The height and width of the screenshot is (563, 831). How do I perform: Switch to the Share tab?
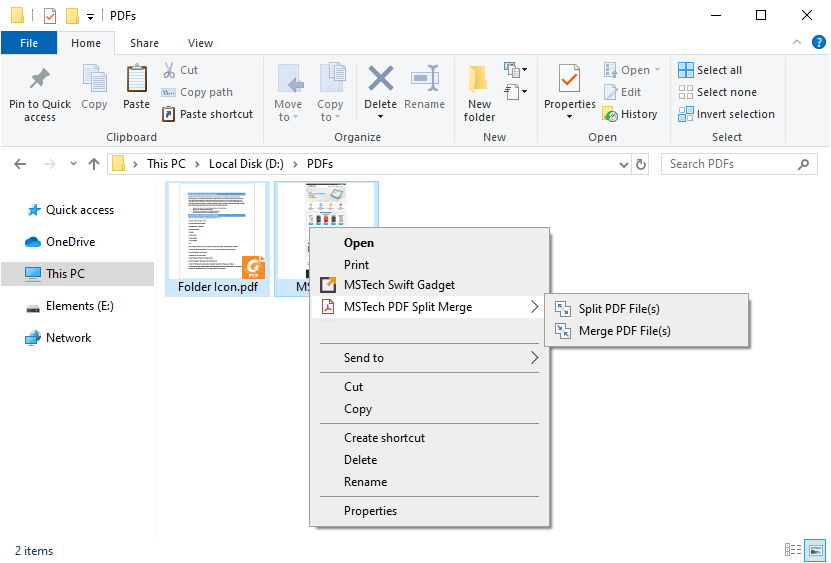(144, 43)
